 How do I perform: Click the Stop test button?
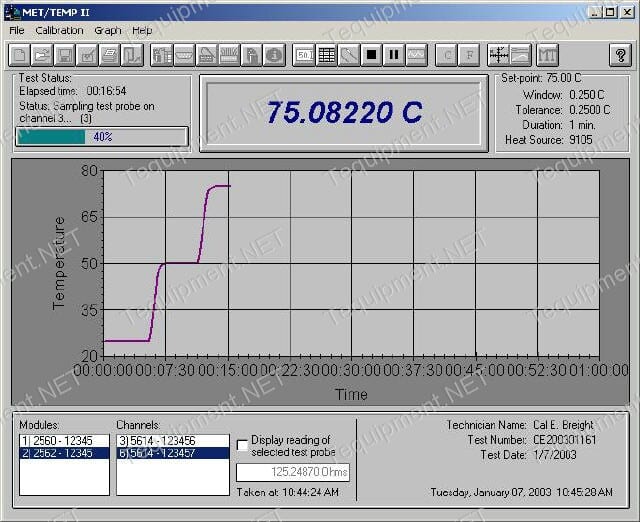pyautogui.click(x=371, y=54)
